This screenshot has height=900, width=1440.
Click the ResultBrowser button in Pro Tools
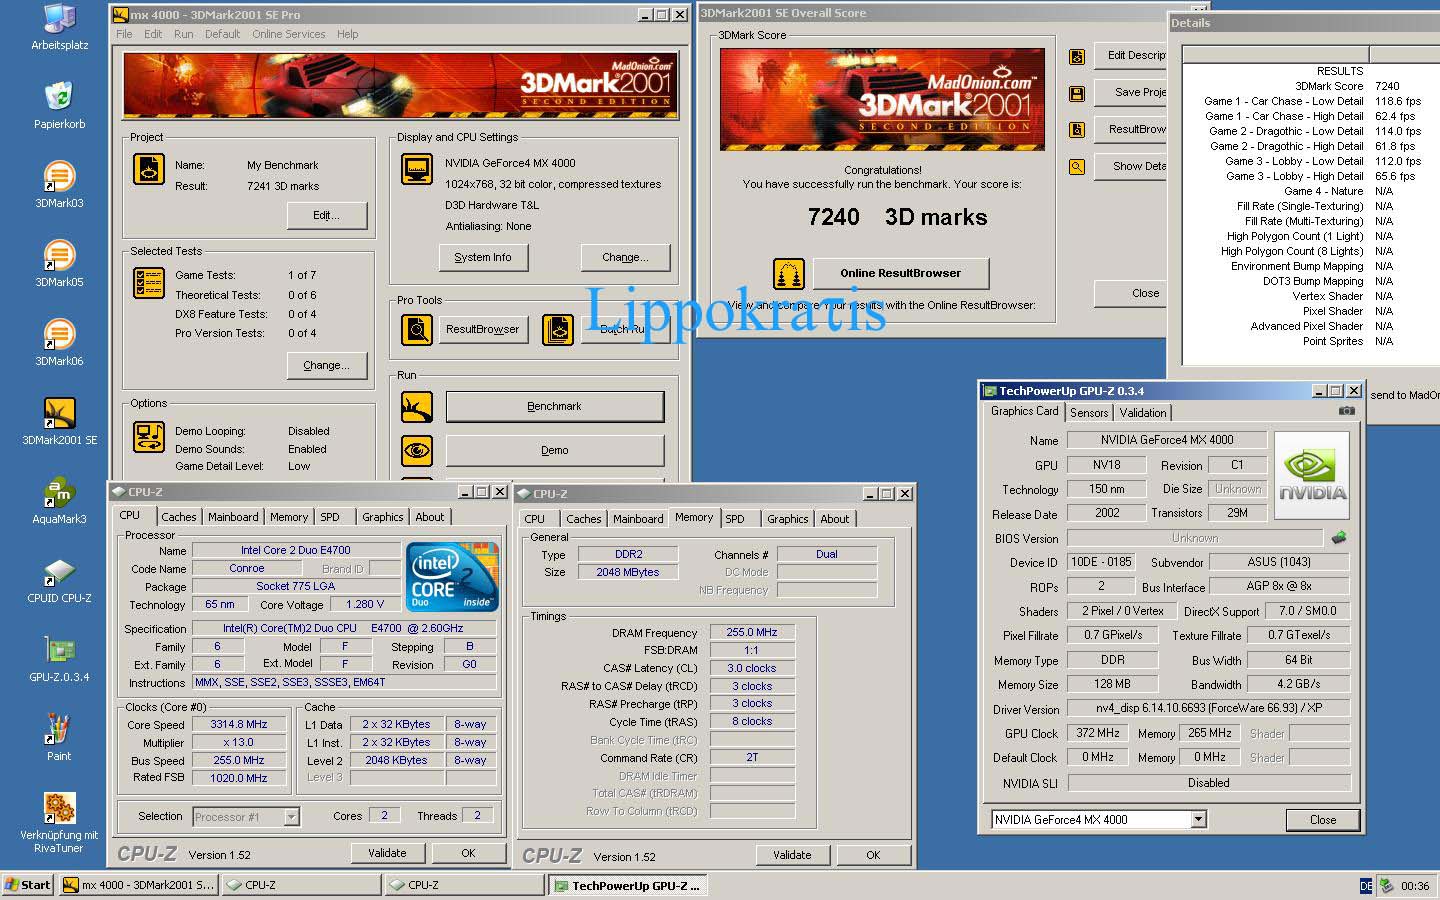483,329
